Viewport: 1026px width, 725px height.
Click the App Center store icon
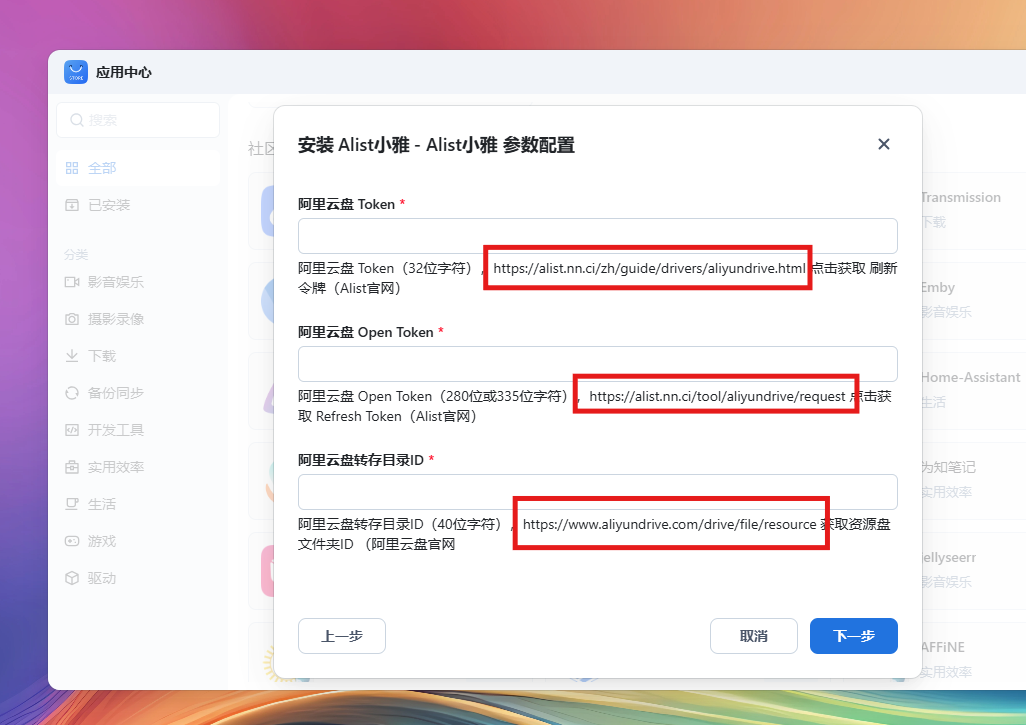tap(76, 72)
